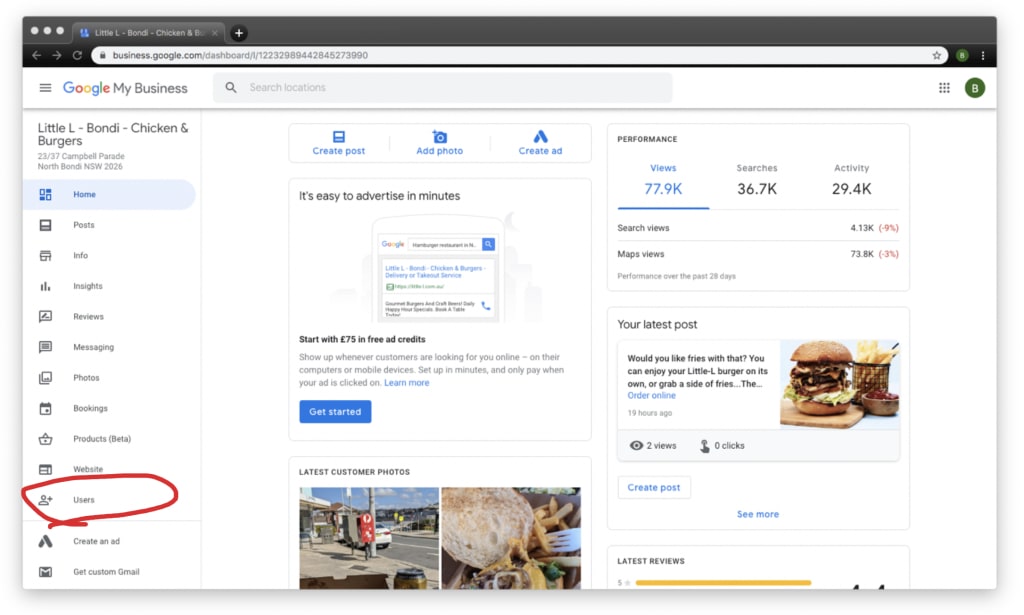Open the Messaging chat icon

(45, 347)
